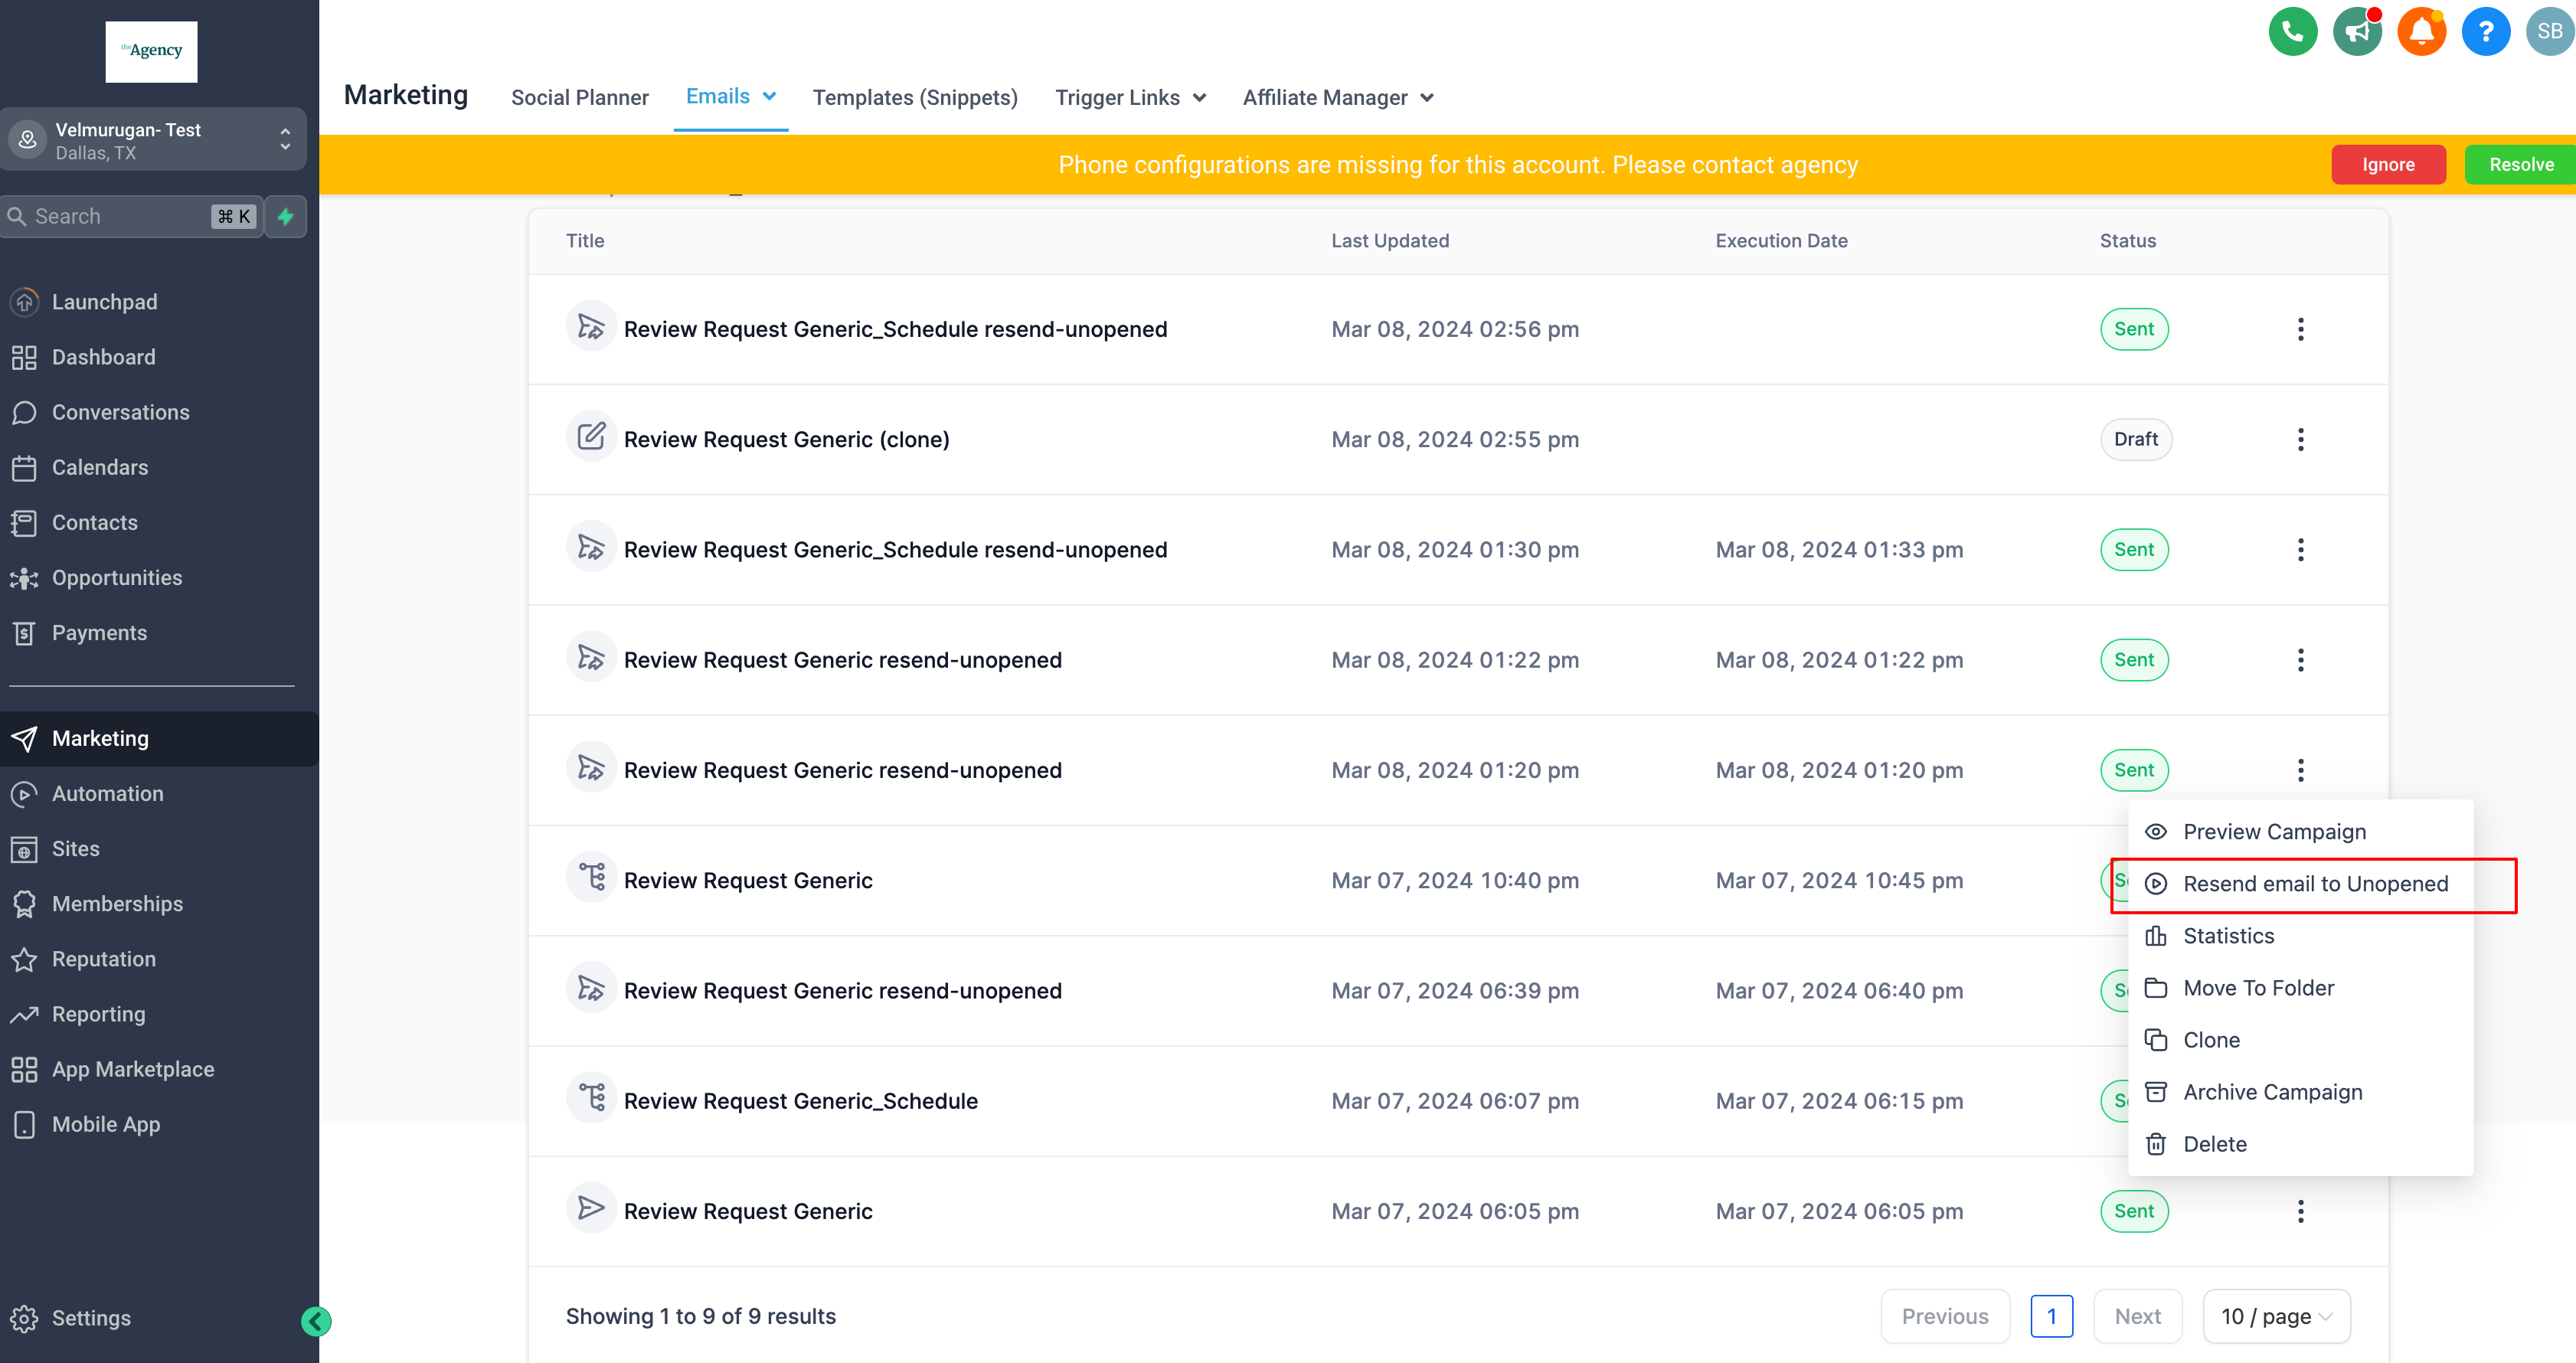The image size is (2576, 1363).
Task: Open the three-dot menu for Review Request Generic (clone)
Action: click(x=2301, y=439)
